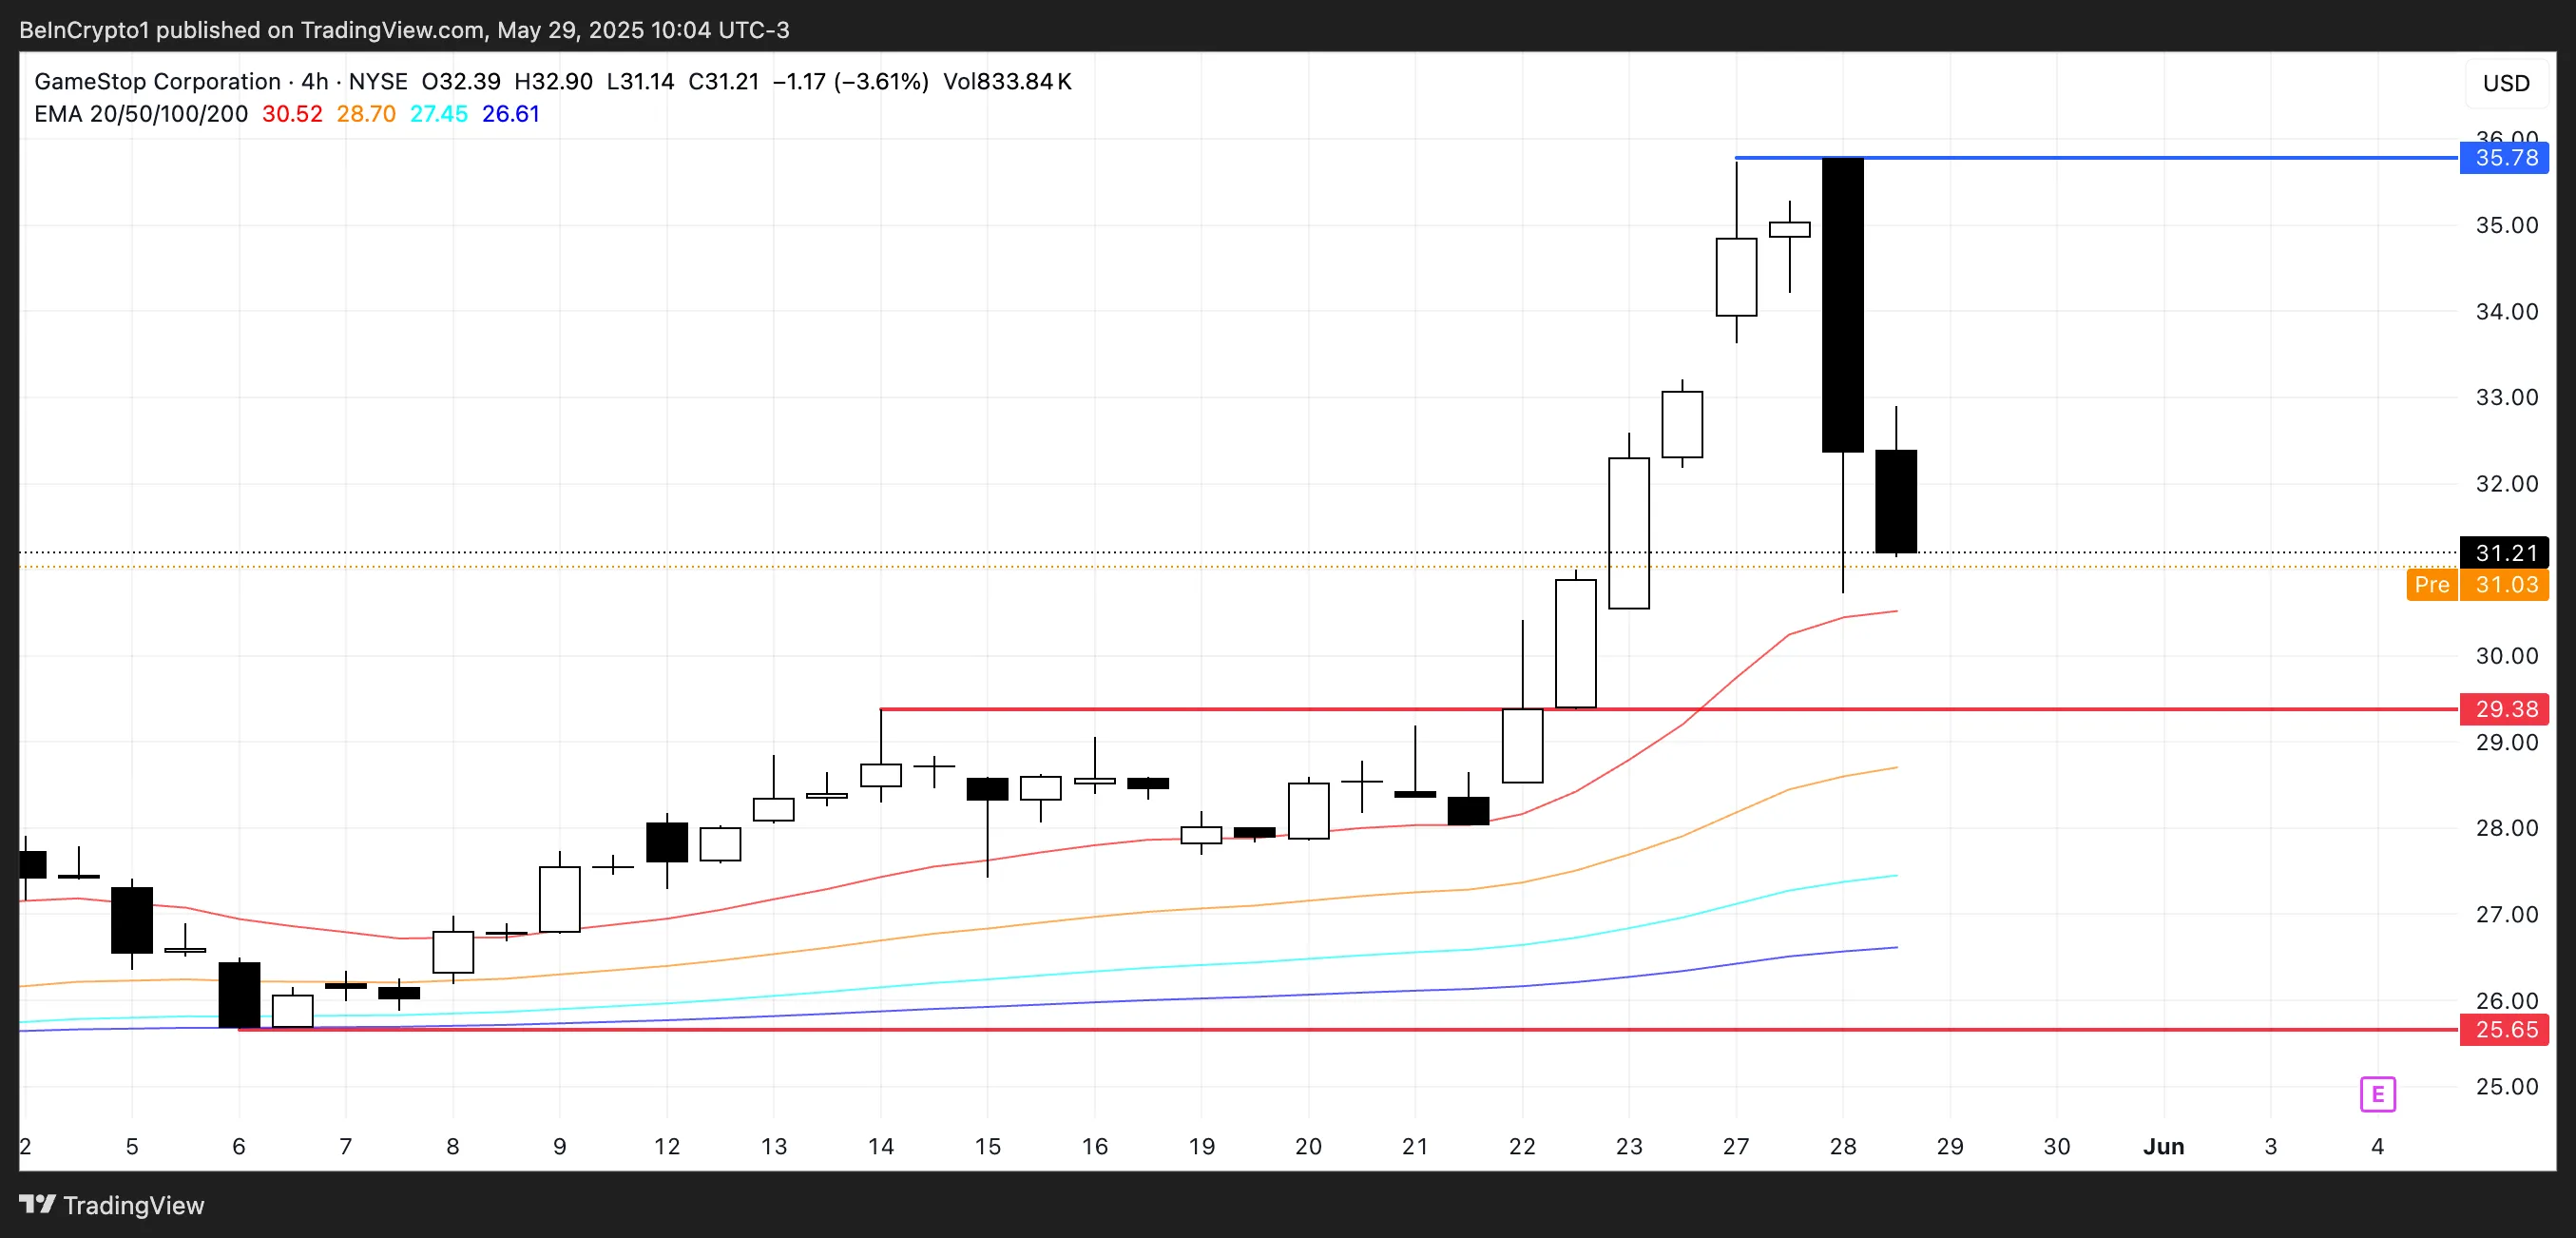
Task: Click the 25.00 price axis label
Action: 2506,1087
